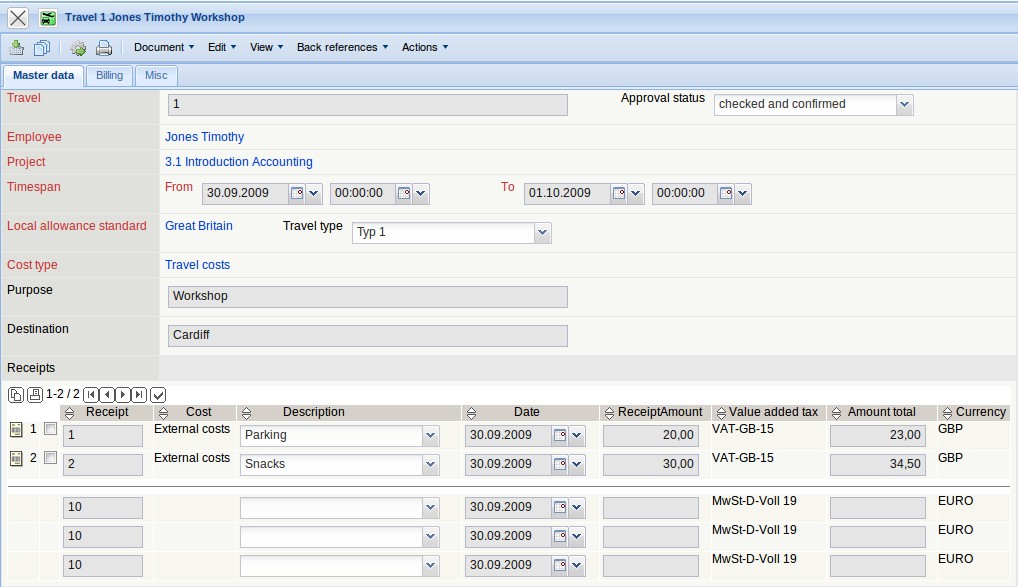Click the copy document icon in toolbar
This screenshot has width=1018, height=587.
pos(41,47)
